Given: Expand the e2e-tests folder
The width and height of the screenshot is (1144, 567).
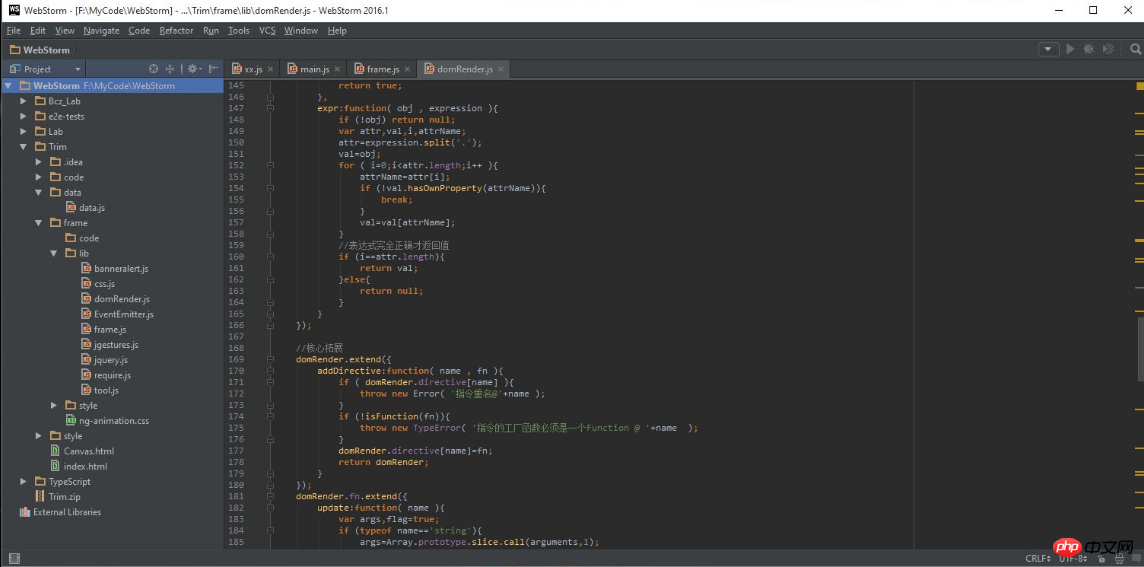Looking at the screenshot, I should pyautogui.click(x=24, y=116).
